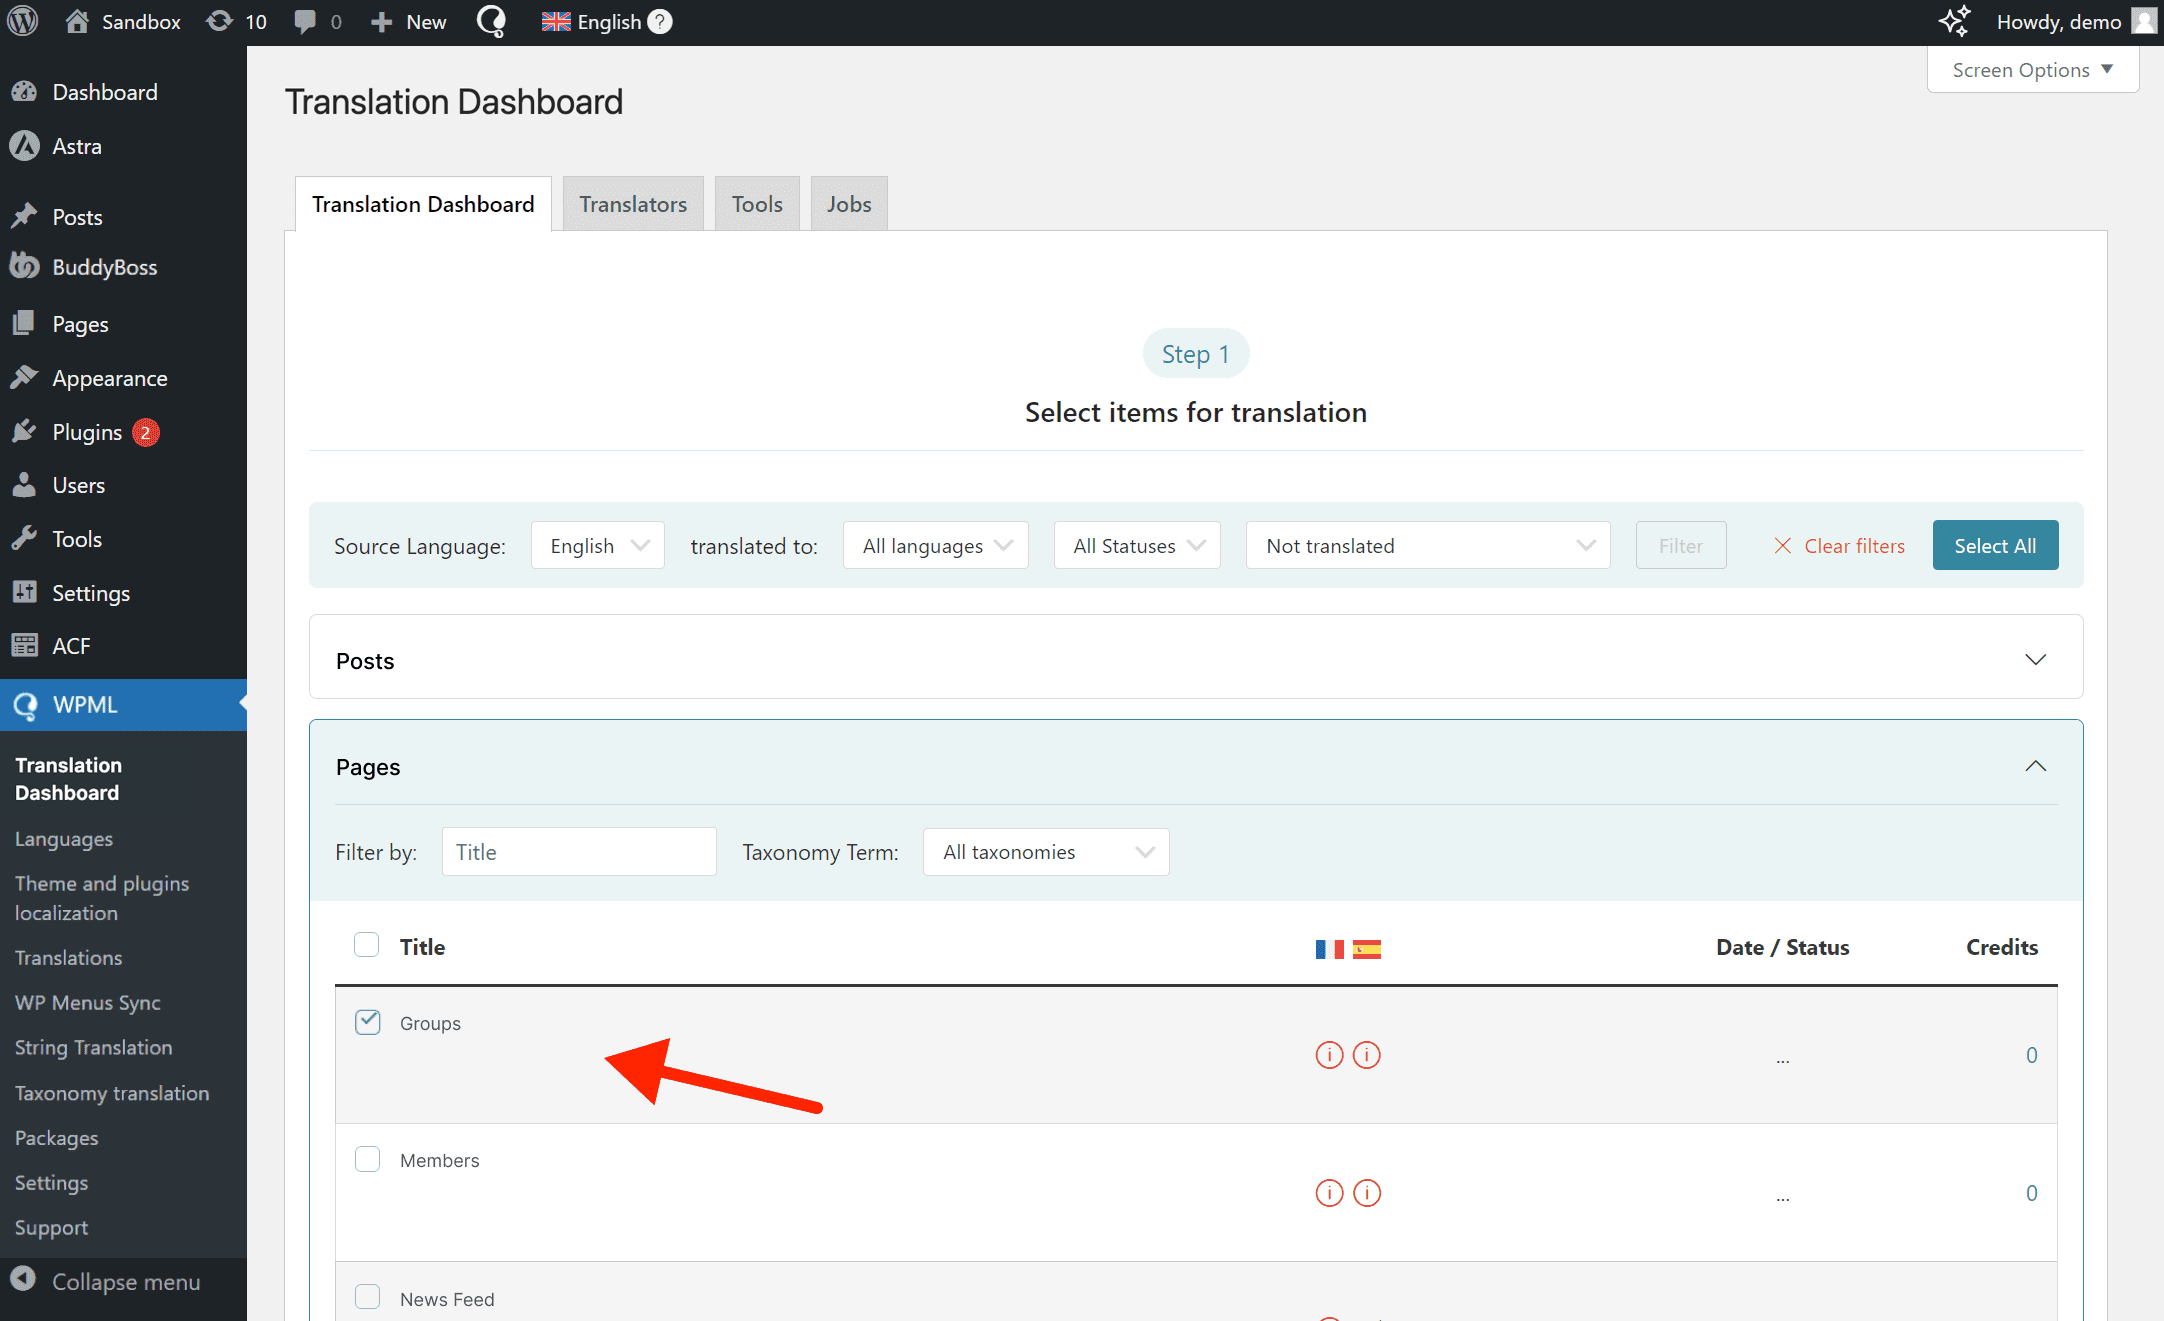
Task: Click the Groups credits value 0
Action: [x=2031, y=1055]
